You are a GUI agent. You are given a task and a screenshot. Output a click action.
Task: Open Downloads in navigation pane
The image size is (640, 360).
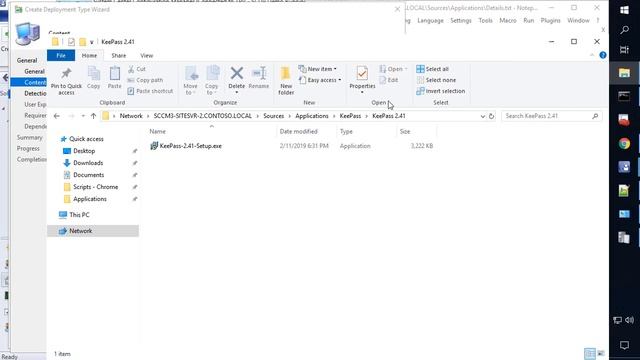click(x=88, y=163)
